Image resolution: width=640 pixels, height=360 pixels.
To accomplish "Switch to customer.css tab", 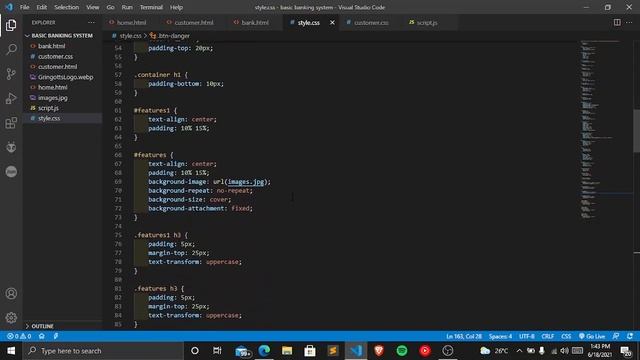I will 371,22.
